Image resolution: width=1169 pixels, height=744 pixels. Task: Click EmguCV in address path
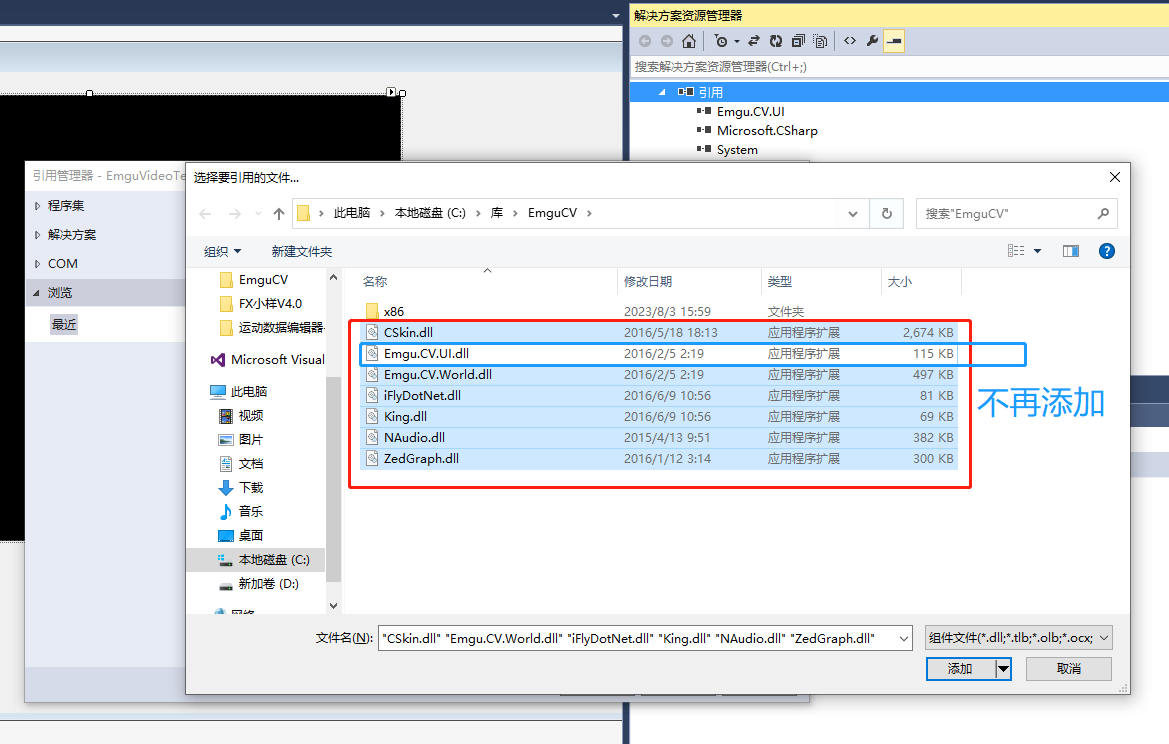552,213
